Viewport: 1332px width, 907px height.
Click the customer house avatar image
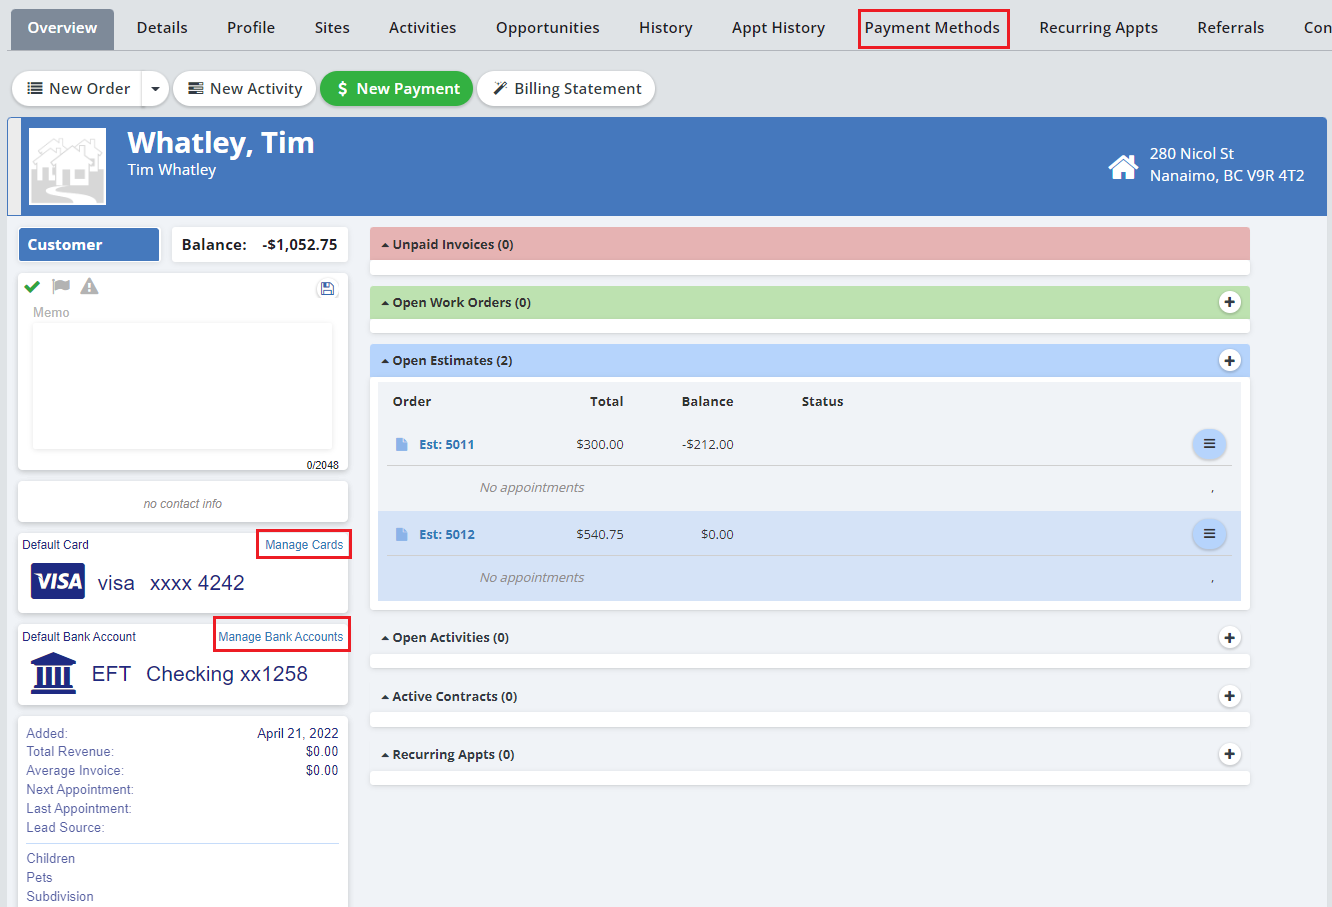[68, 166]
